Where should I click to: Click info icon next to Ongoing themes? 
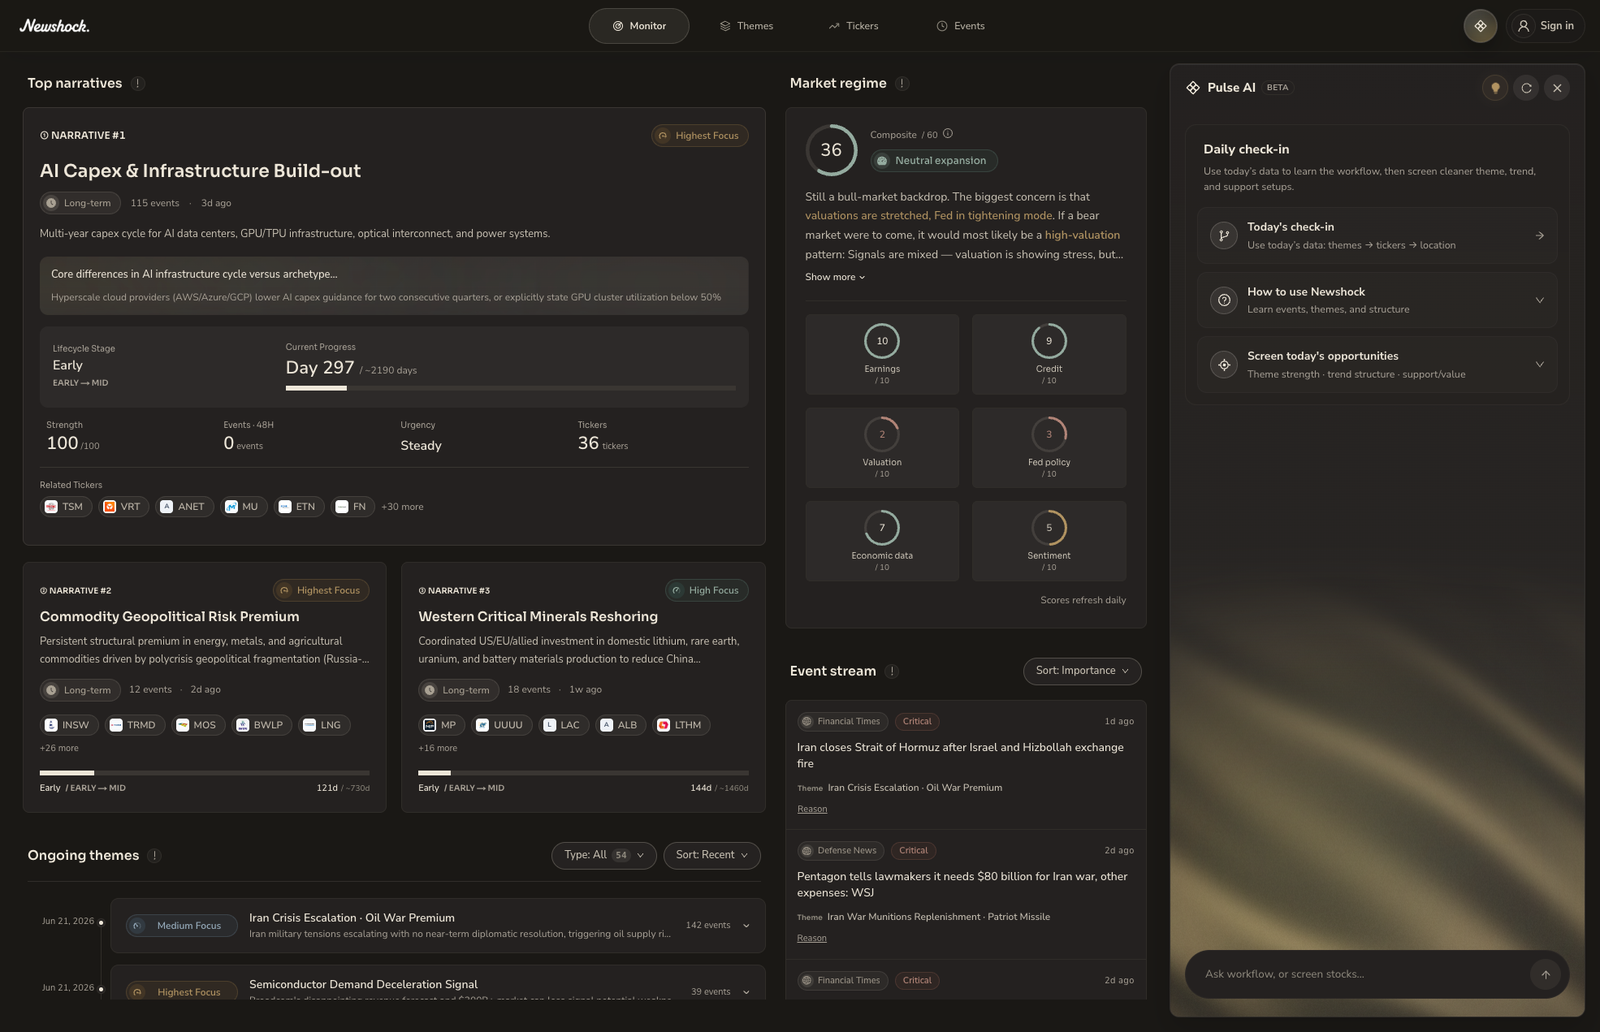pyautogui.click(x=154, y=855)
